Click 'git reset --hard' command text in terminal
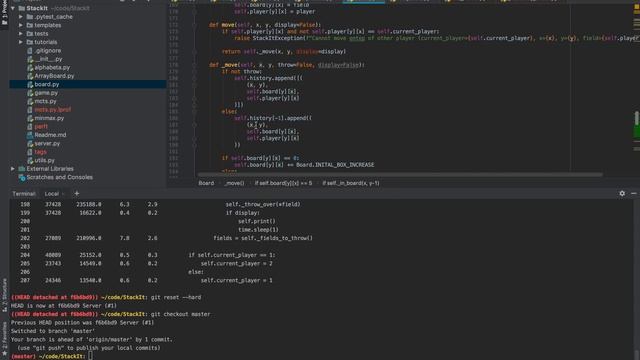The image size is (640, 360). click(176, 298)
